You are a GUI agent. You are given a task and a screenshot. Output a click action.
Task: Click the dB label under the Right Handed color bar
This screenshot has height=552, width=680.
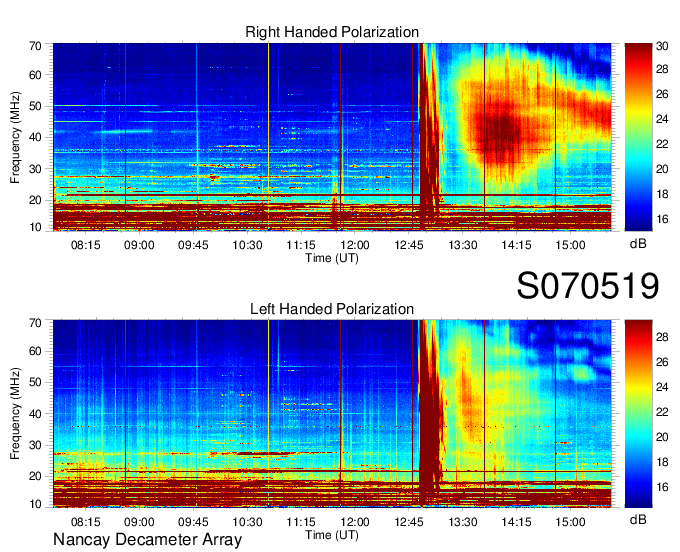pyautogui.click(x=638, y=244)
